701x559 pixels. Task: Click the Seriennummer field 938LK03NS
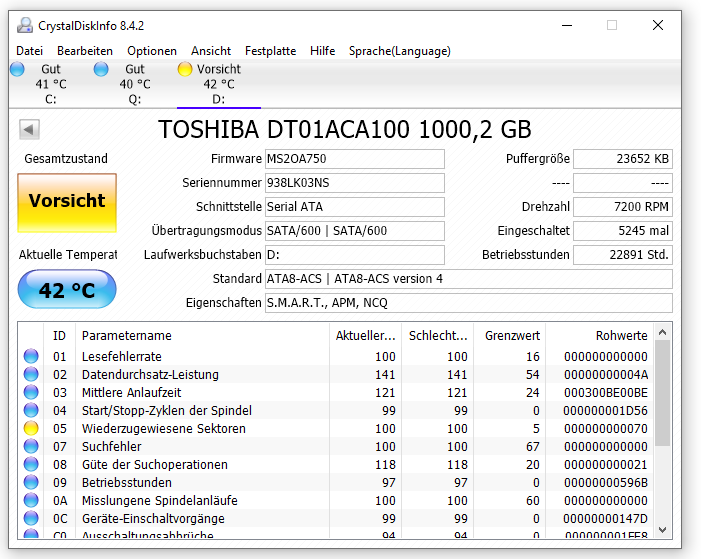355,183
